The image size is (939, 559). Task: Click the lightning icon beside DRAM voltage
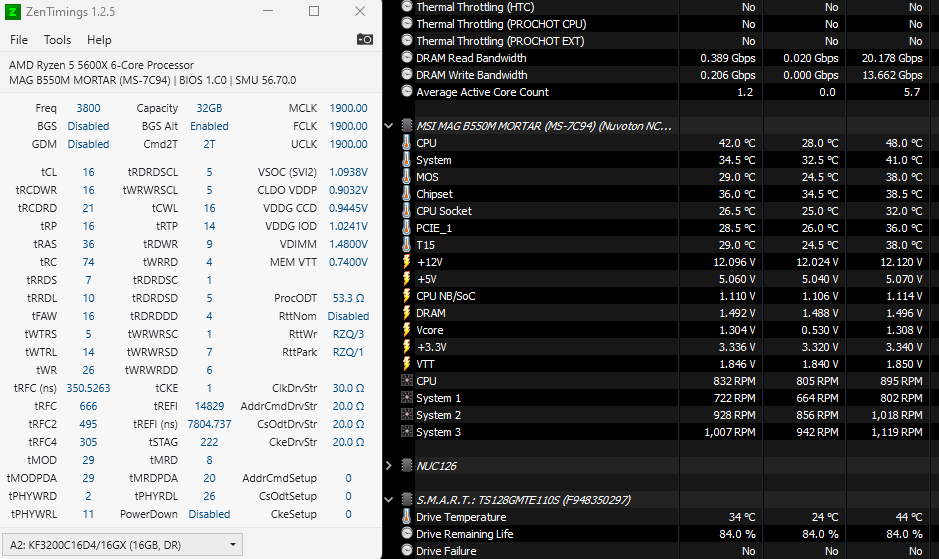pyautogui.click(x=407, y=313)
